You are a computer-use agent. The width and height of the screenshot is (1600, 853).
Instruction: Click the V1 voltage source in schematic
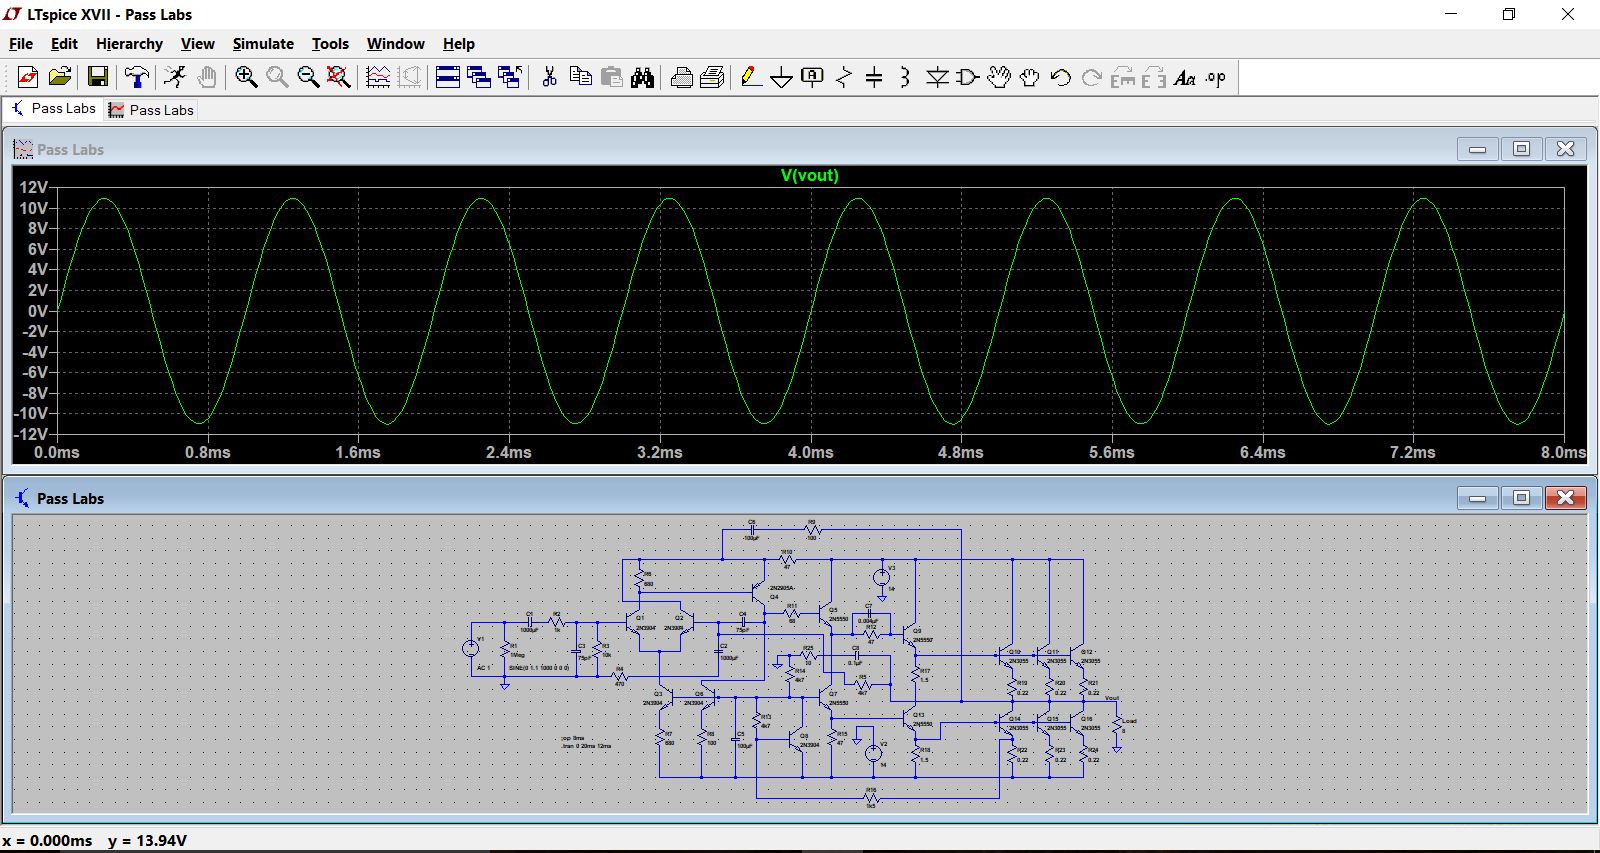coord(470,648)
